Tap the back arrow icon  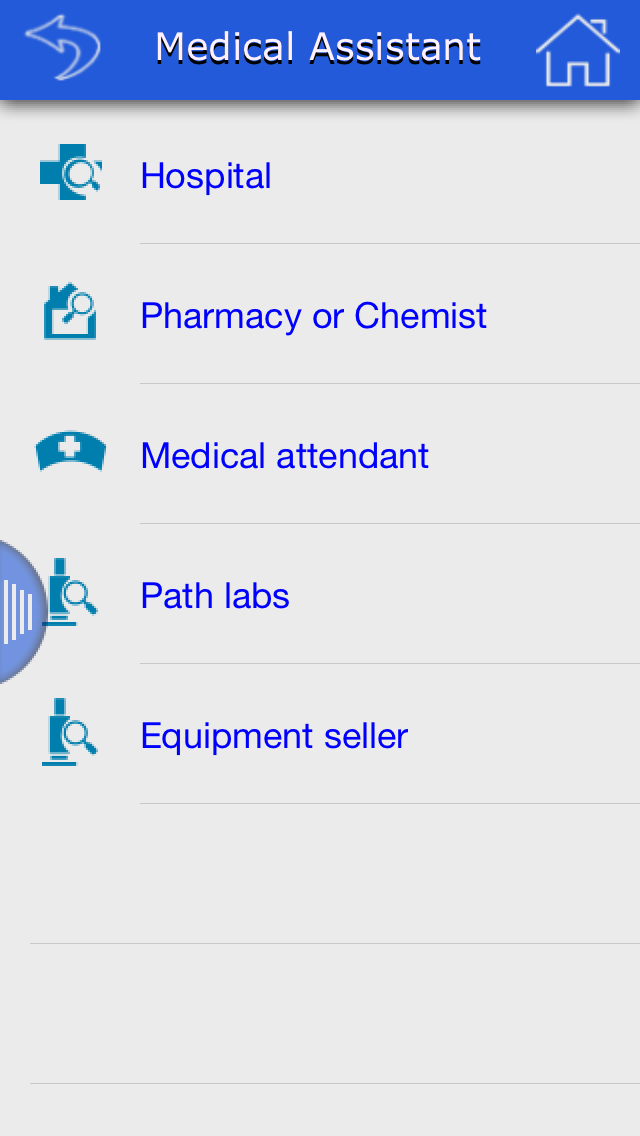tap(62, 48)
